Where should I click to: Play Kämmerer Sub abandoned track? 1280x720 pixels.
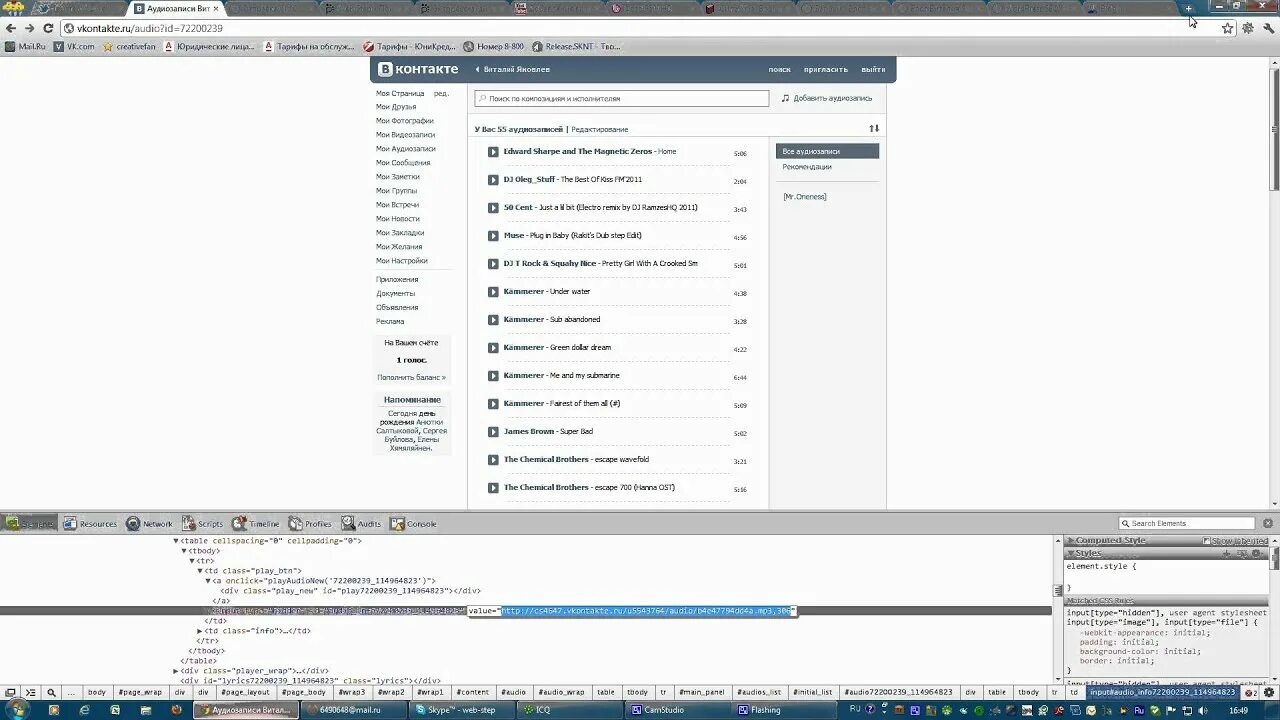[493, 320]
